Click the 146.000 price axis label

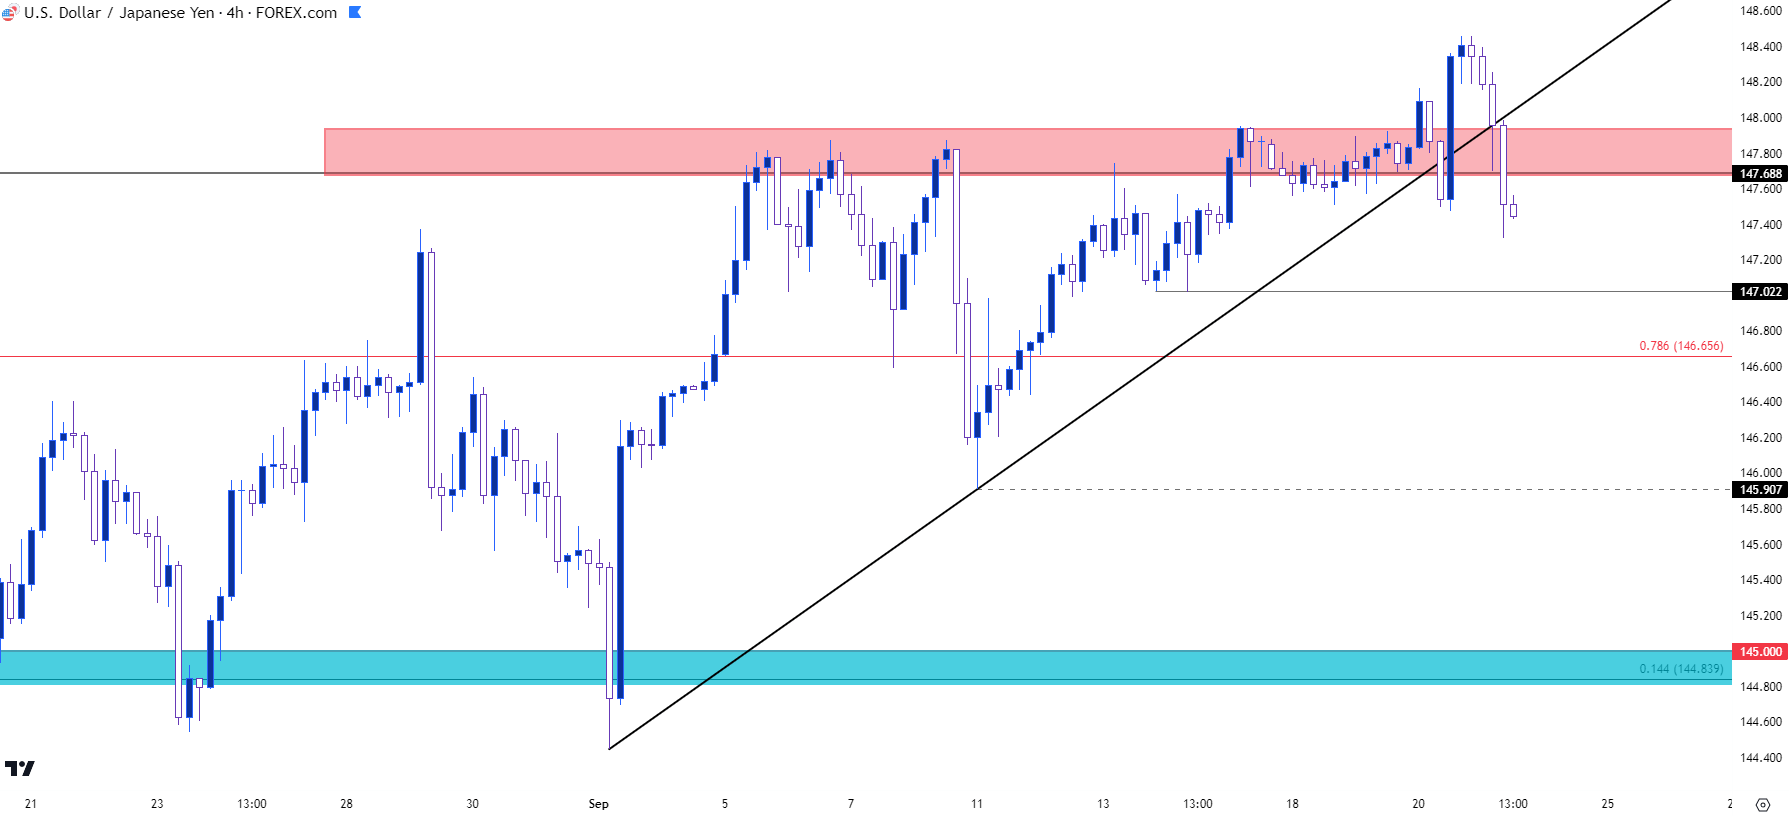[x=1760, y=473]
